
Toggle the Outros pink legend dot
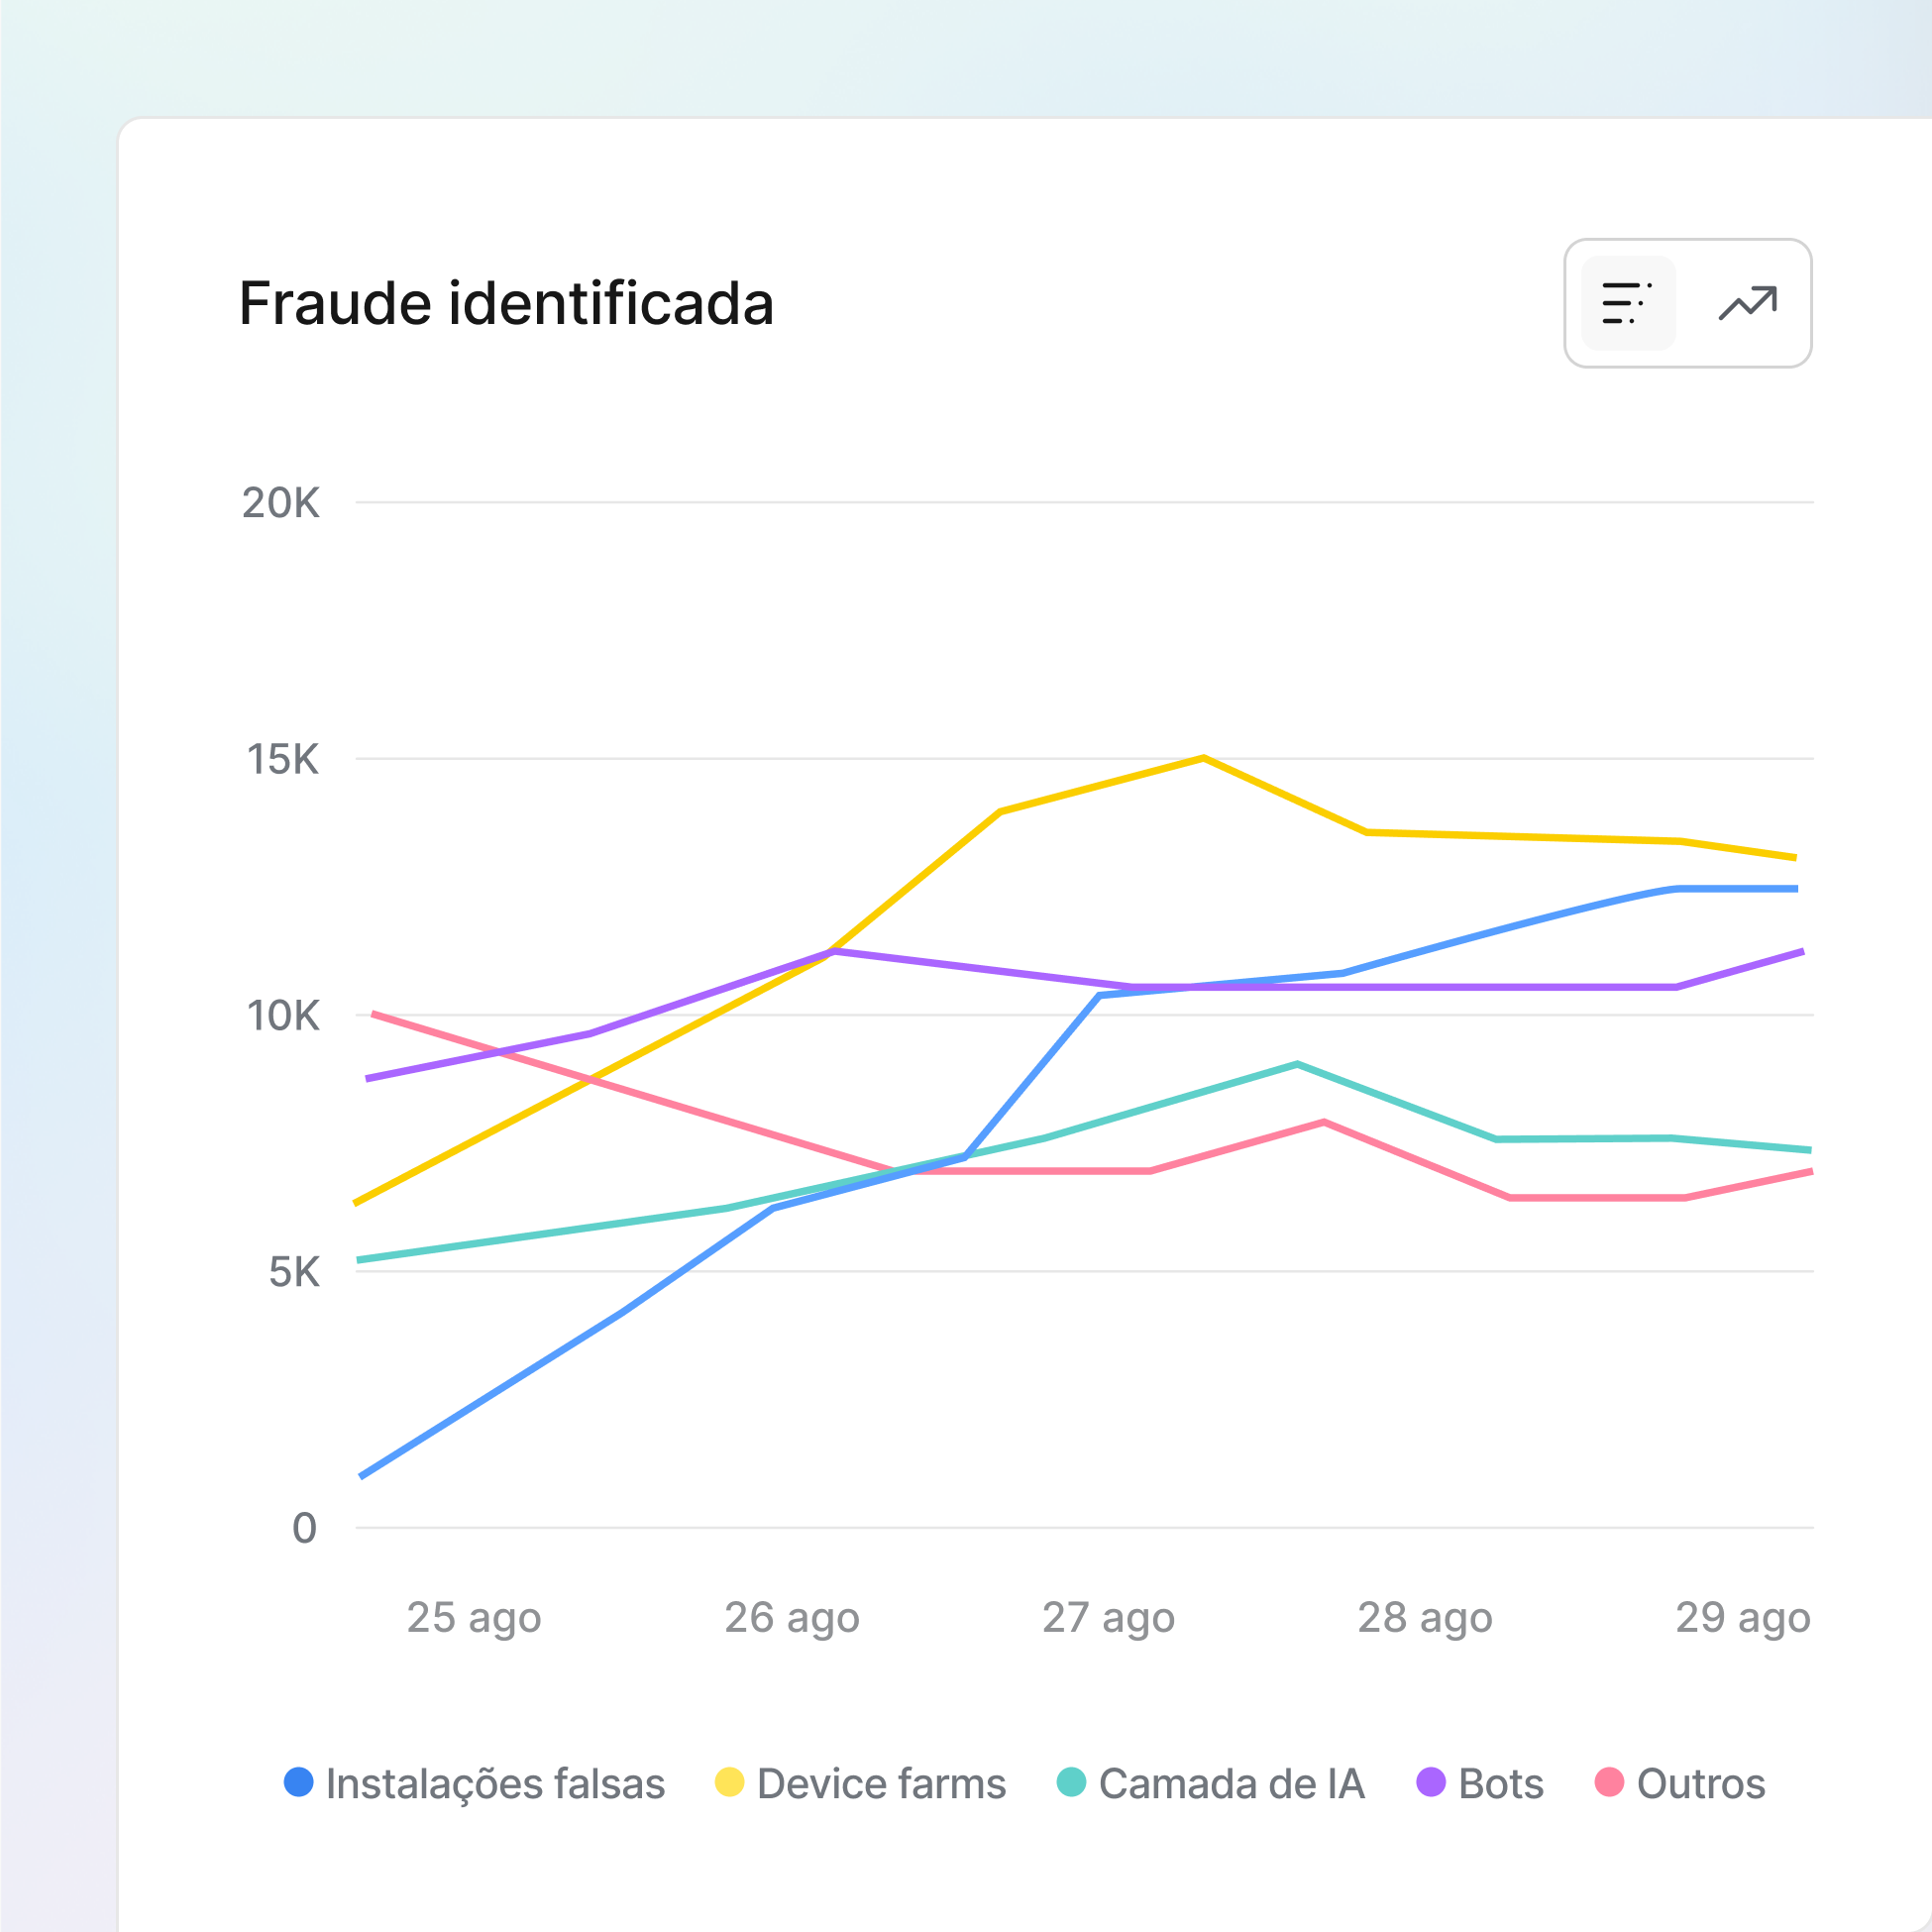tap(1609, 1781)
